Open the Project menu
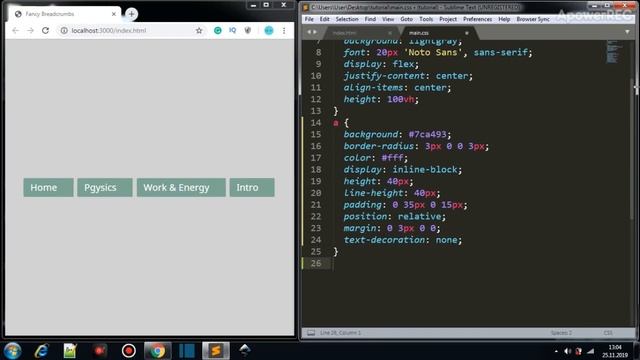640x360 pixels. 448,19
